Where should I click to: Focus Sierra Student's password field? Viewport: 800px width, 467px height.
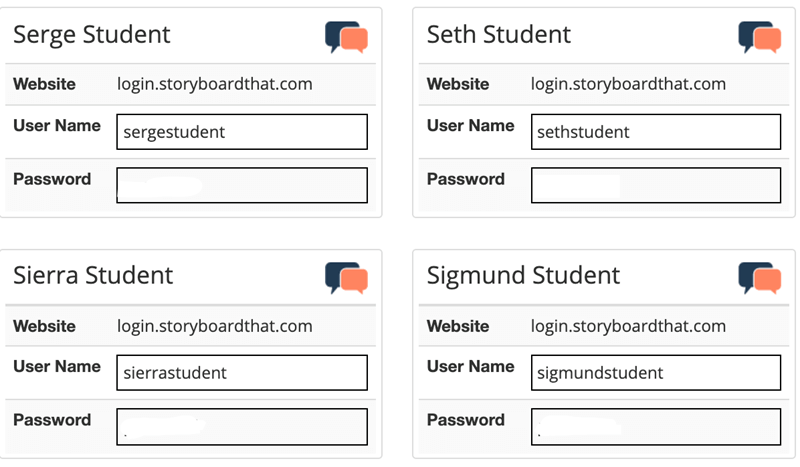pyautogui.click(x=242, y=427)
